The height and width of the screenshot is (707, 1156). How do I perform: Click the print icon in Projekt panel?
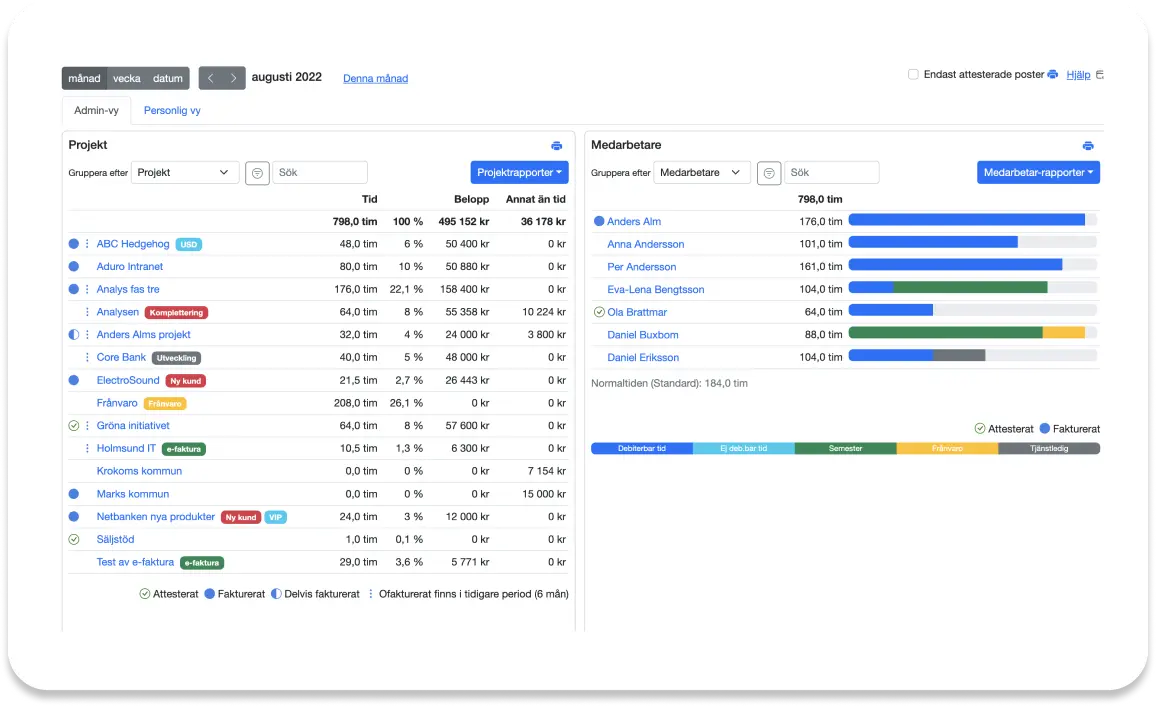(557, 146)
